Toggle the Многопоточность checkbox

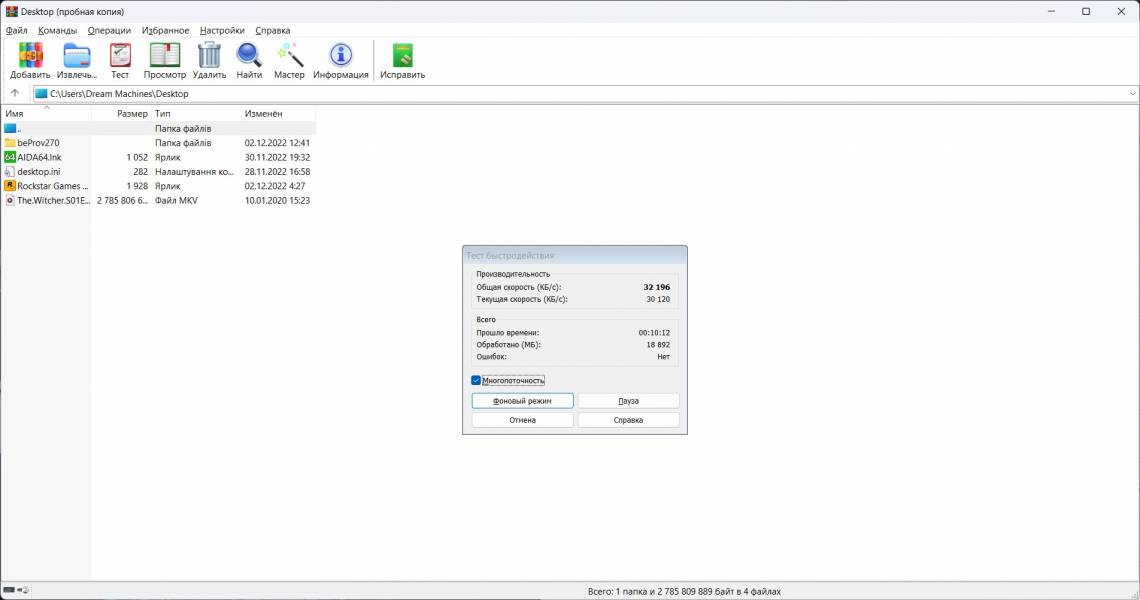476,380
